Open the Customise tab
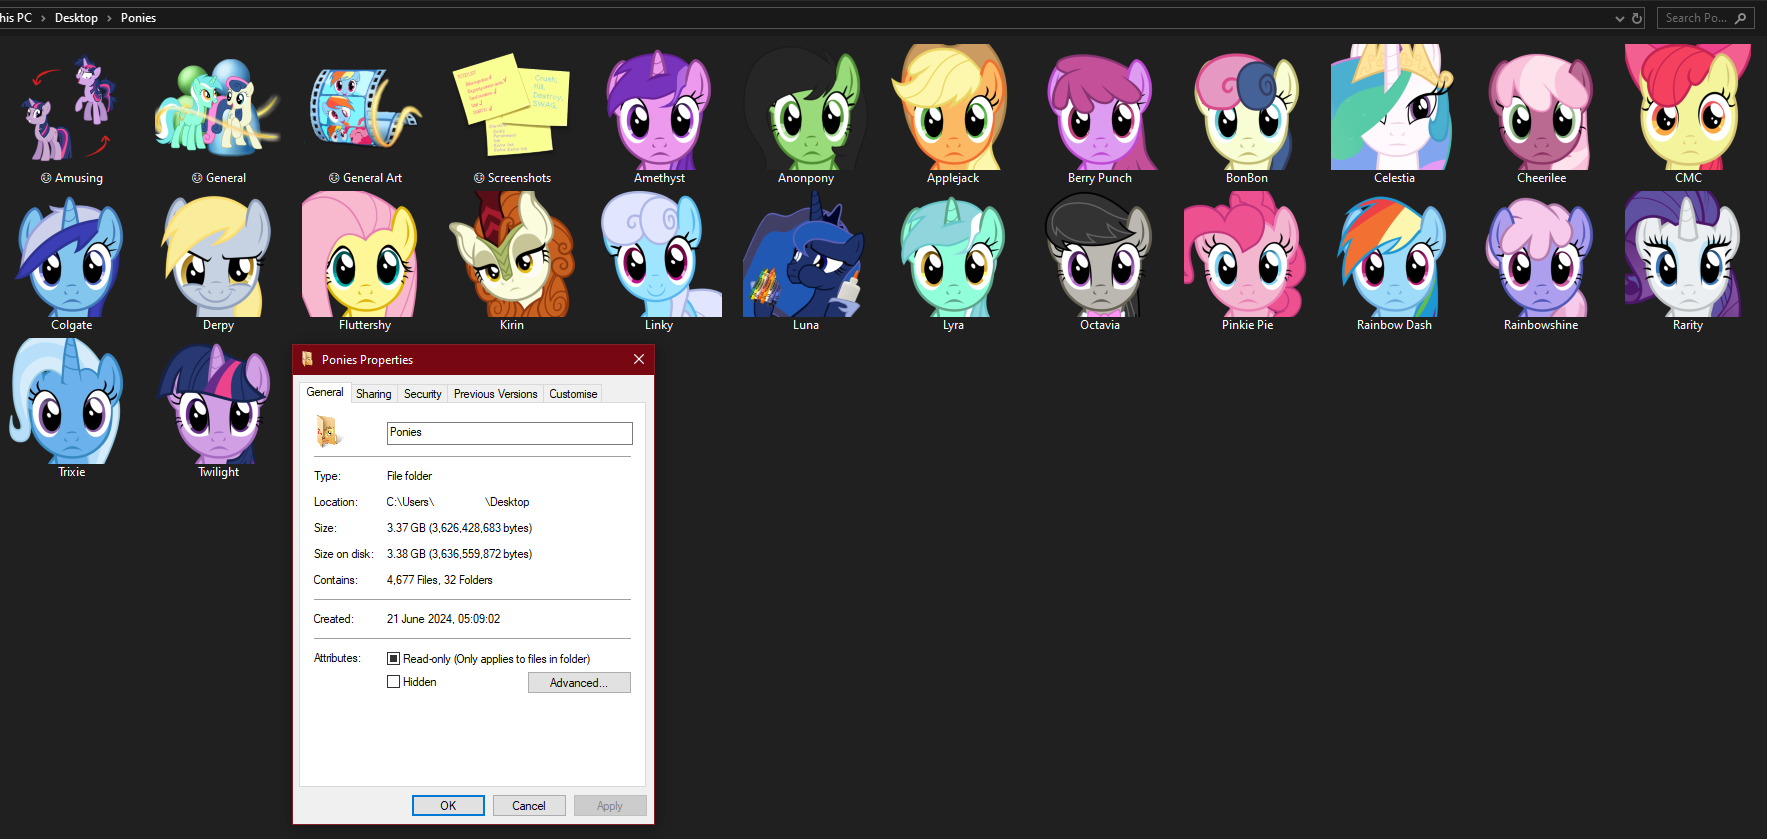Viewport: 1767px width, 839px height. click(573, 394)
